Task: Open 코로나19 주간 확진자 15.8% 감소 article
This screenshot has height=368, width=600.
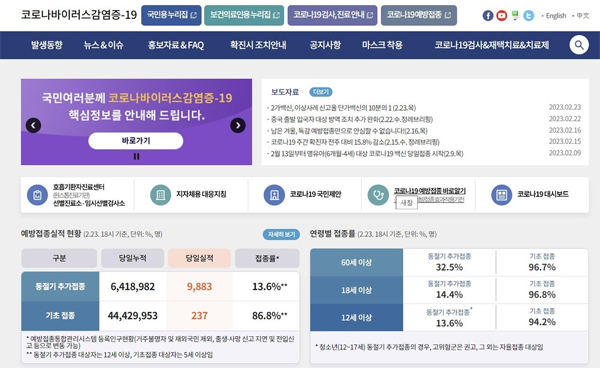Action: [355, 142]
